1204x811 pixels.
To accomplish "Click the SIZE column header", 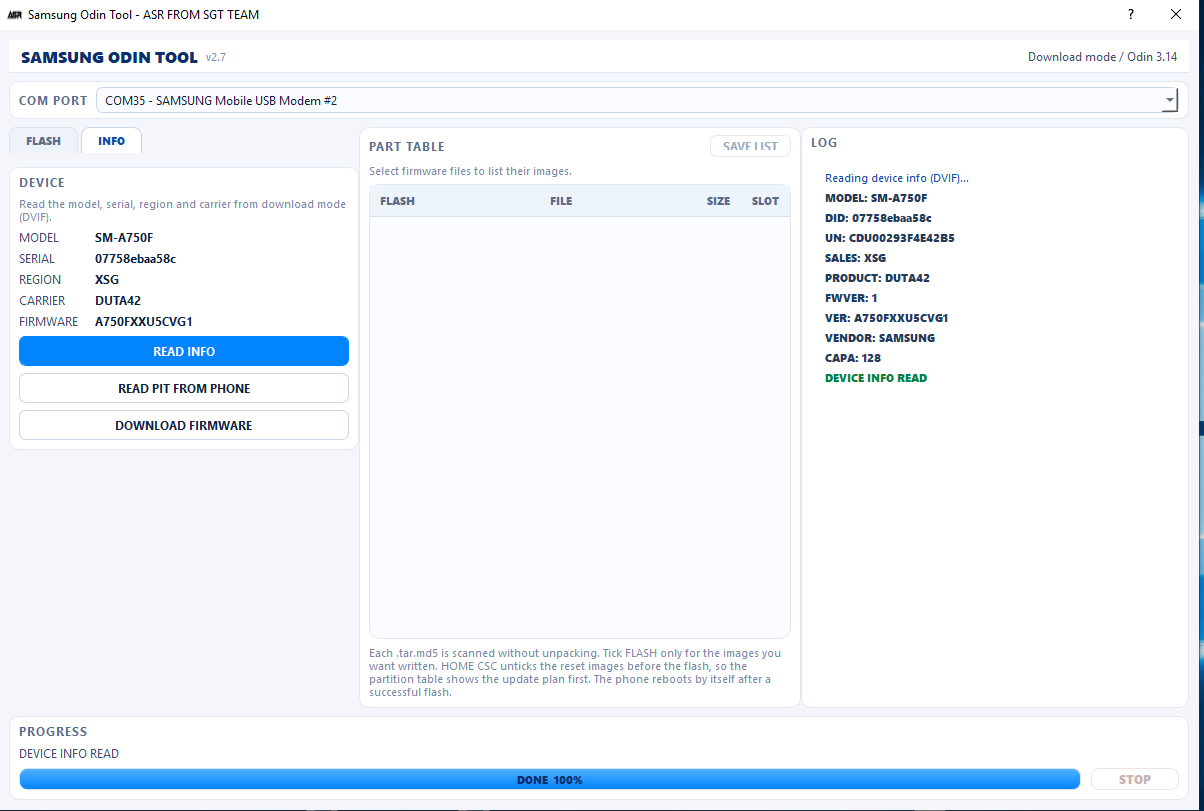I will tap(718, 201).
